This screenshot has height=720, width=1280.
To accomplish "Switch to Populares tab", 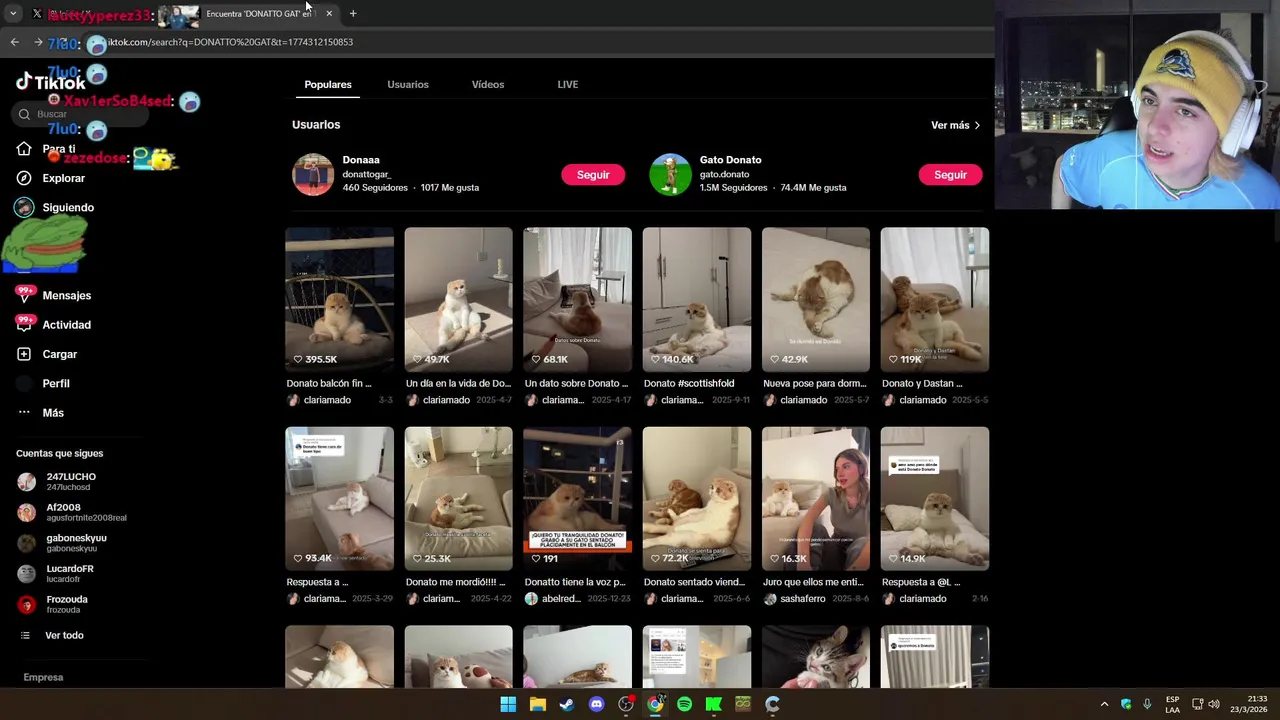I will coord(328,85).
